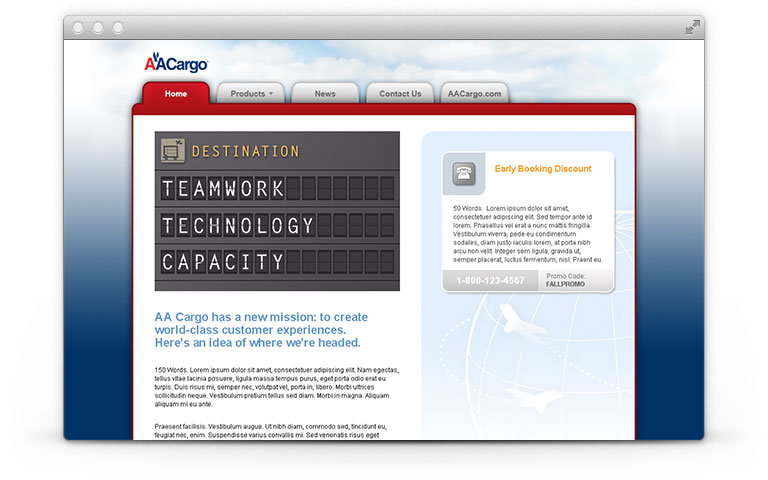The width and height of the screenshot is (768, 480).
Task: Click the FALLPROMO promo code
Action: 565,284
